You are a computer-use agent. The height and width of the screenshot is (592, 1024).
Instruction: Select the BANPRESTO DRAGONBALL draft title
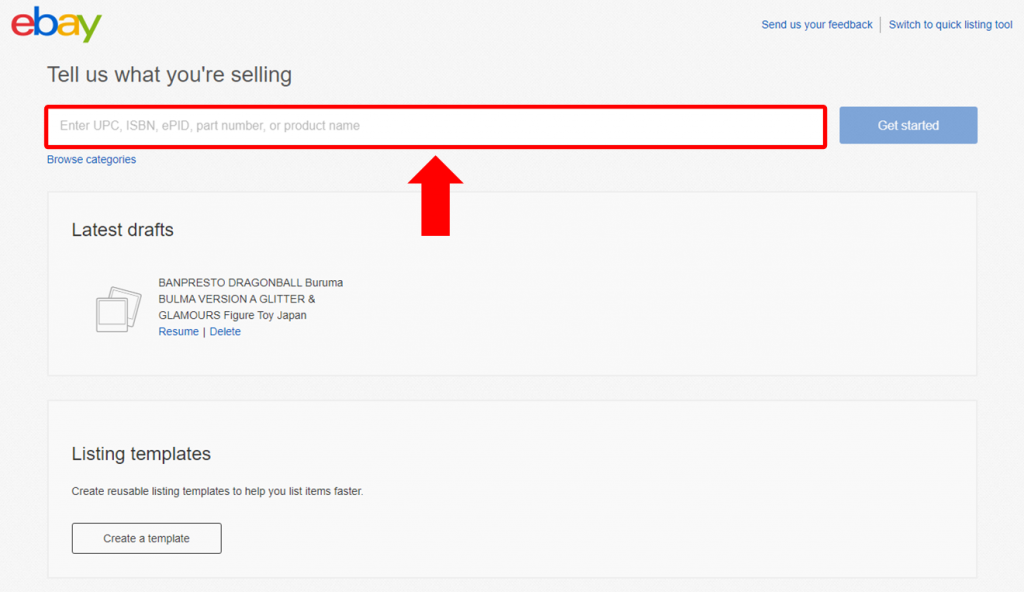(250, 299)
